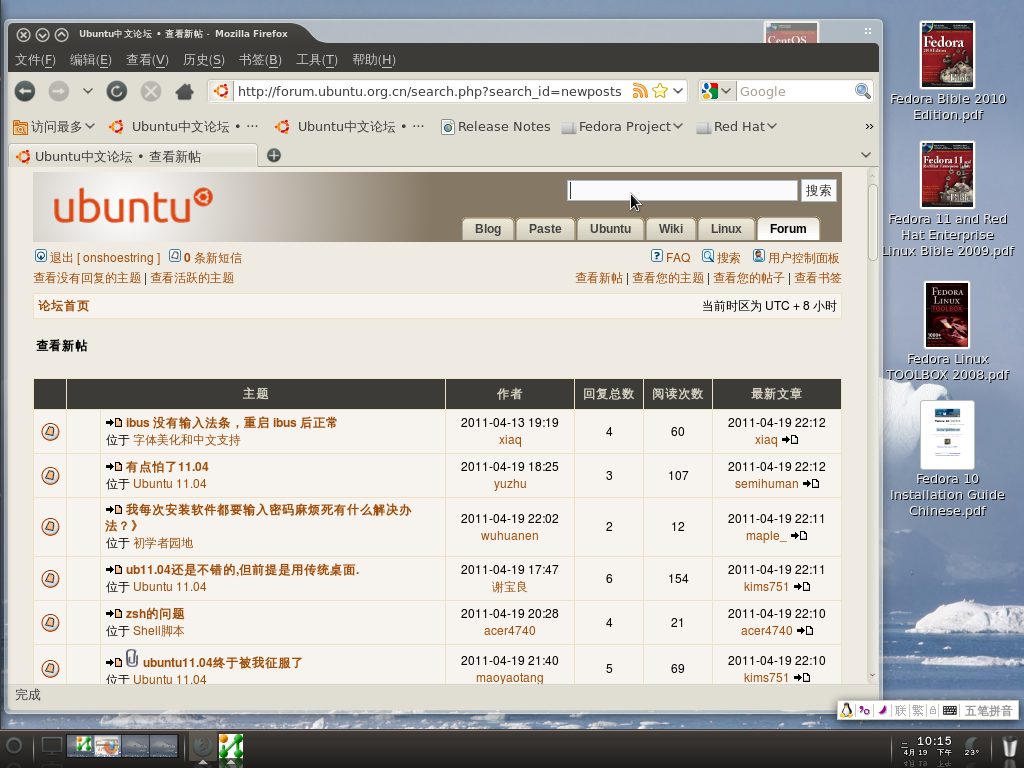Subscribe via the RSS feed icon

(x=640, y=91)
